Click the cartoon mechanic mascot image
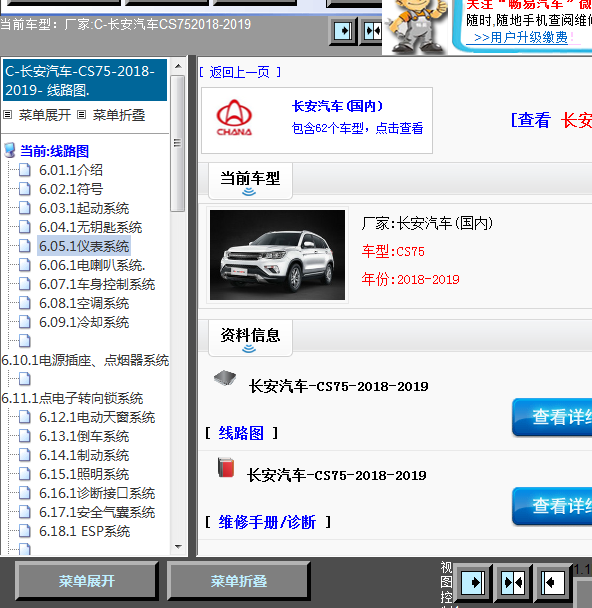Screen dimensions: 592x608 416,26
